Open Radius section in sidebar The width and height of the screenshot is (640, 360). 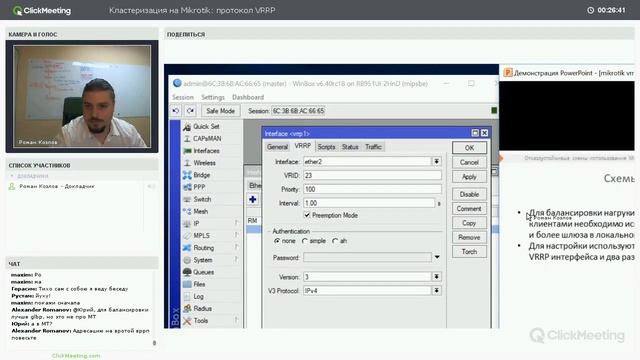[x=202, y=309]
